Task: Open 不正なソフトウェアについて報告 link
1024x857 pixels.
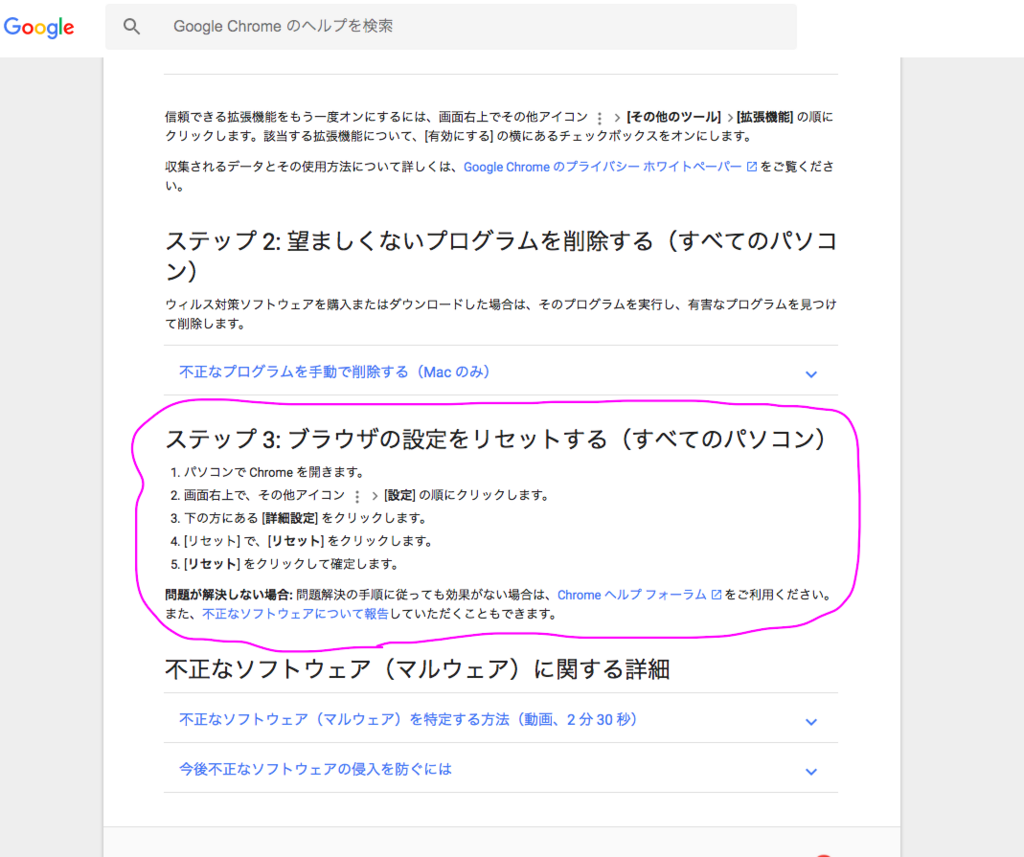Action: click(295, 614)
